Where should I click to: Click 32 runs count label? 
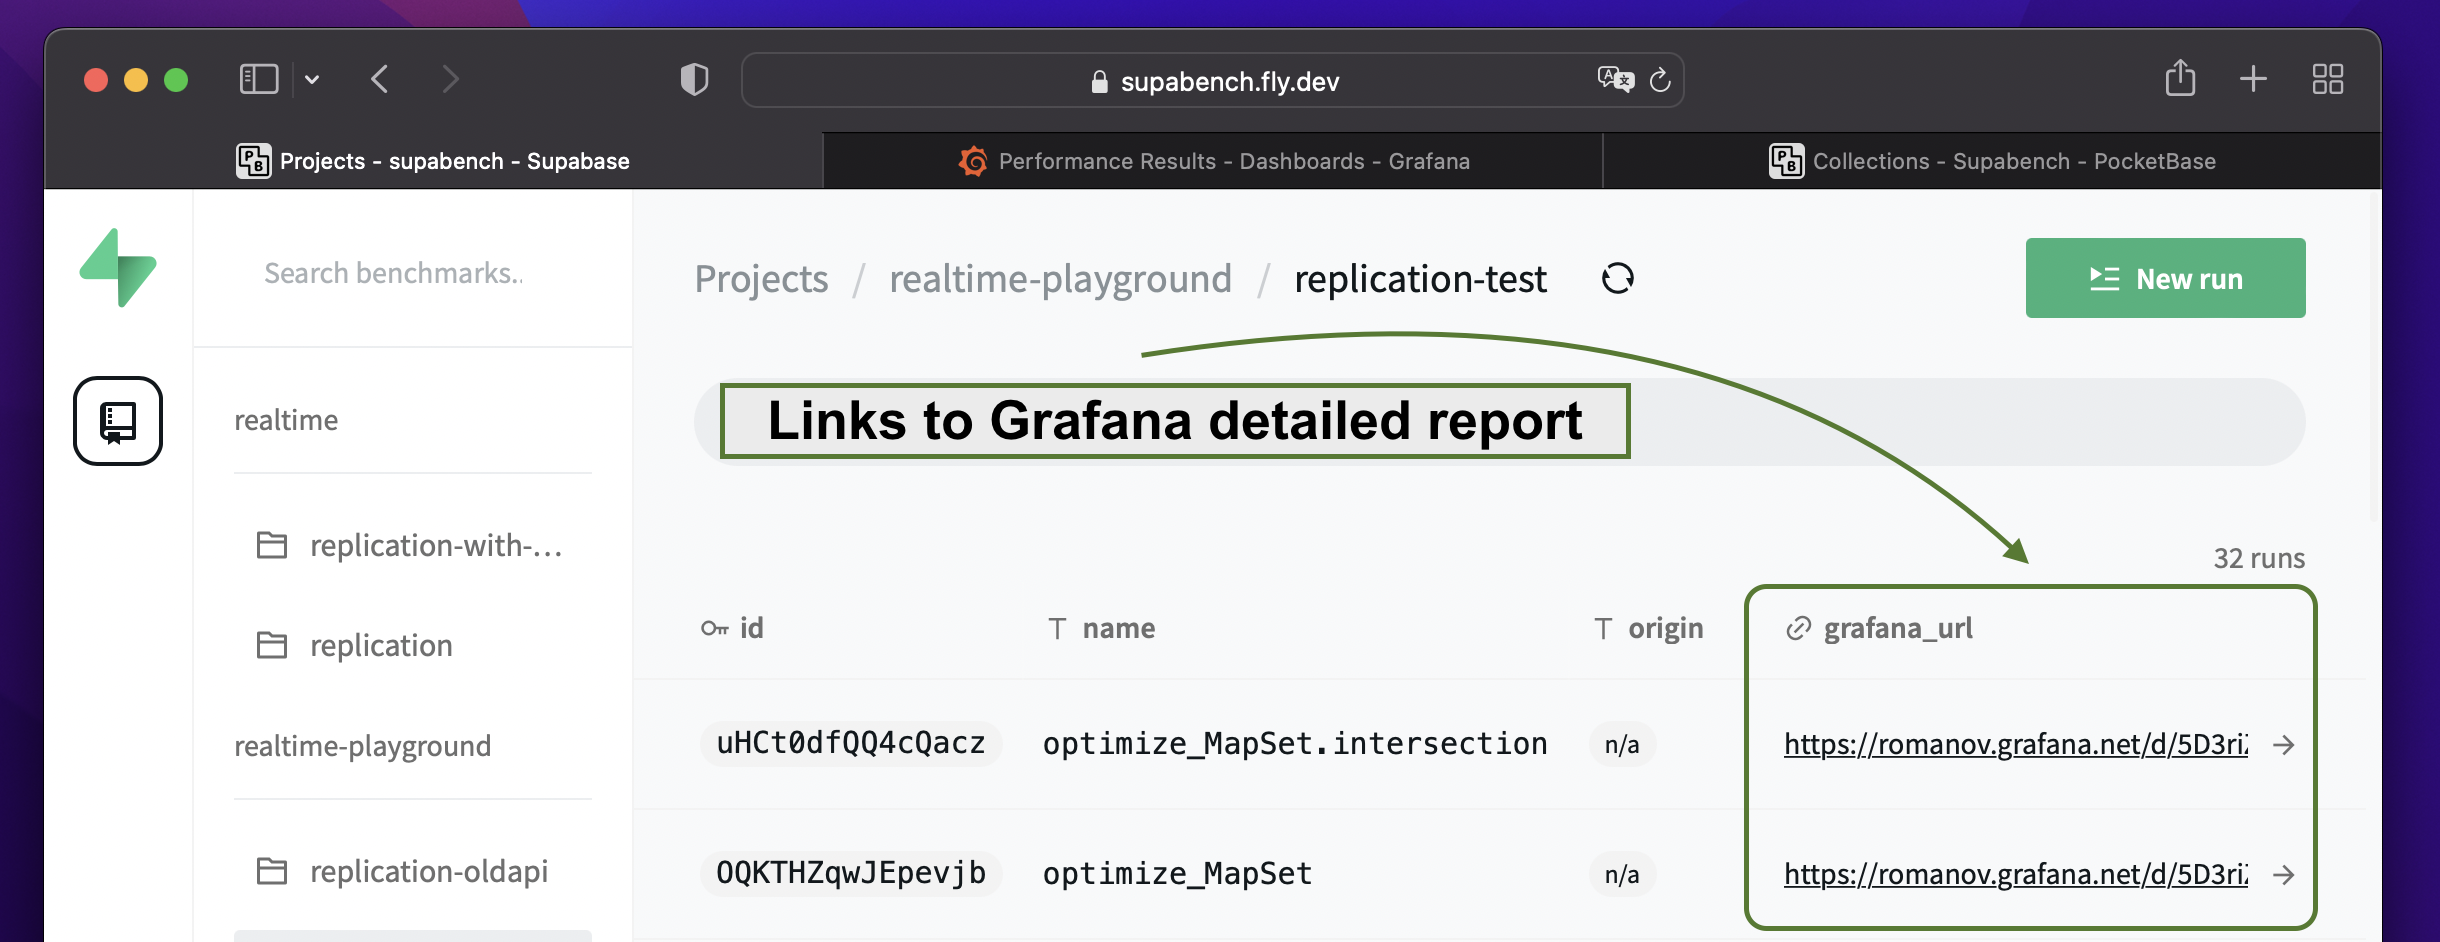coord(2258,558)
